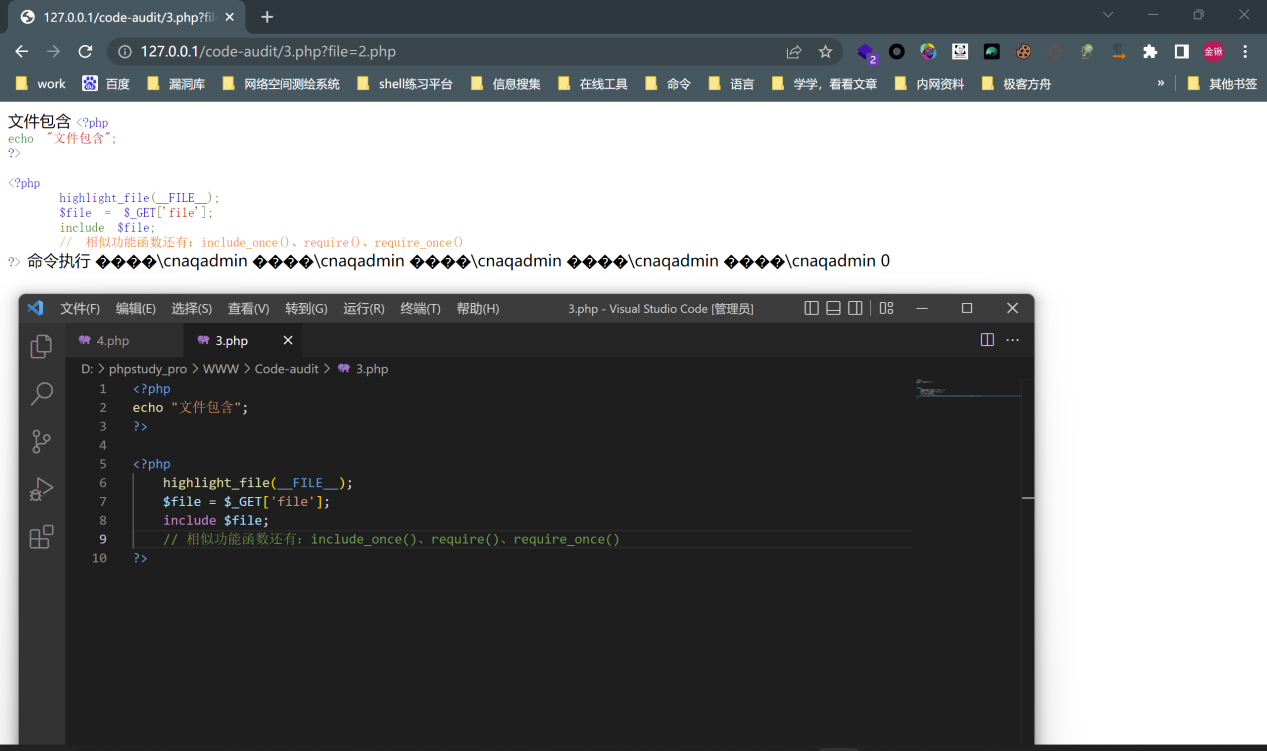
Task: Open the 编辑(E) menu in VS Code
Action: 136,308
